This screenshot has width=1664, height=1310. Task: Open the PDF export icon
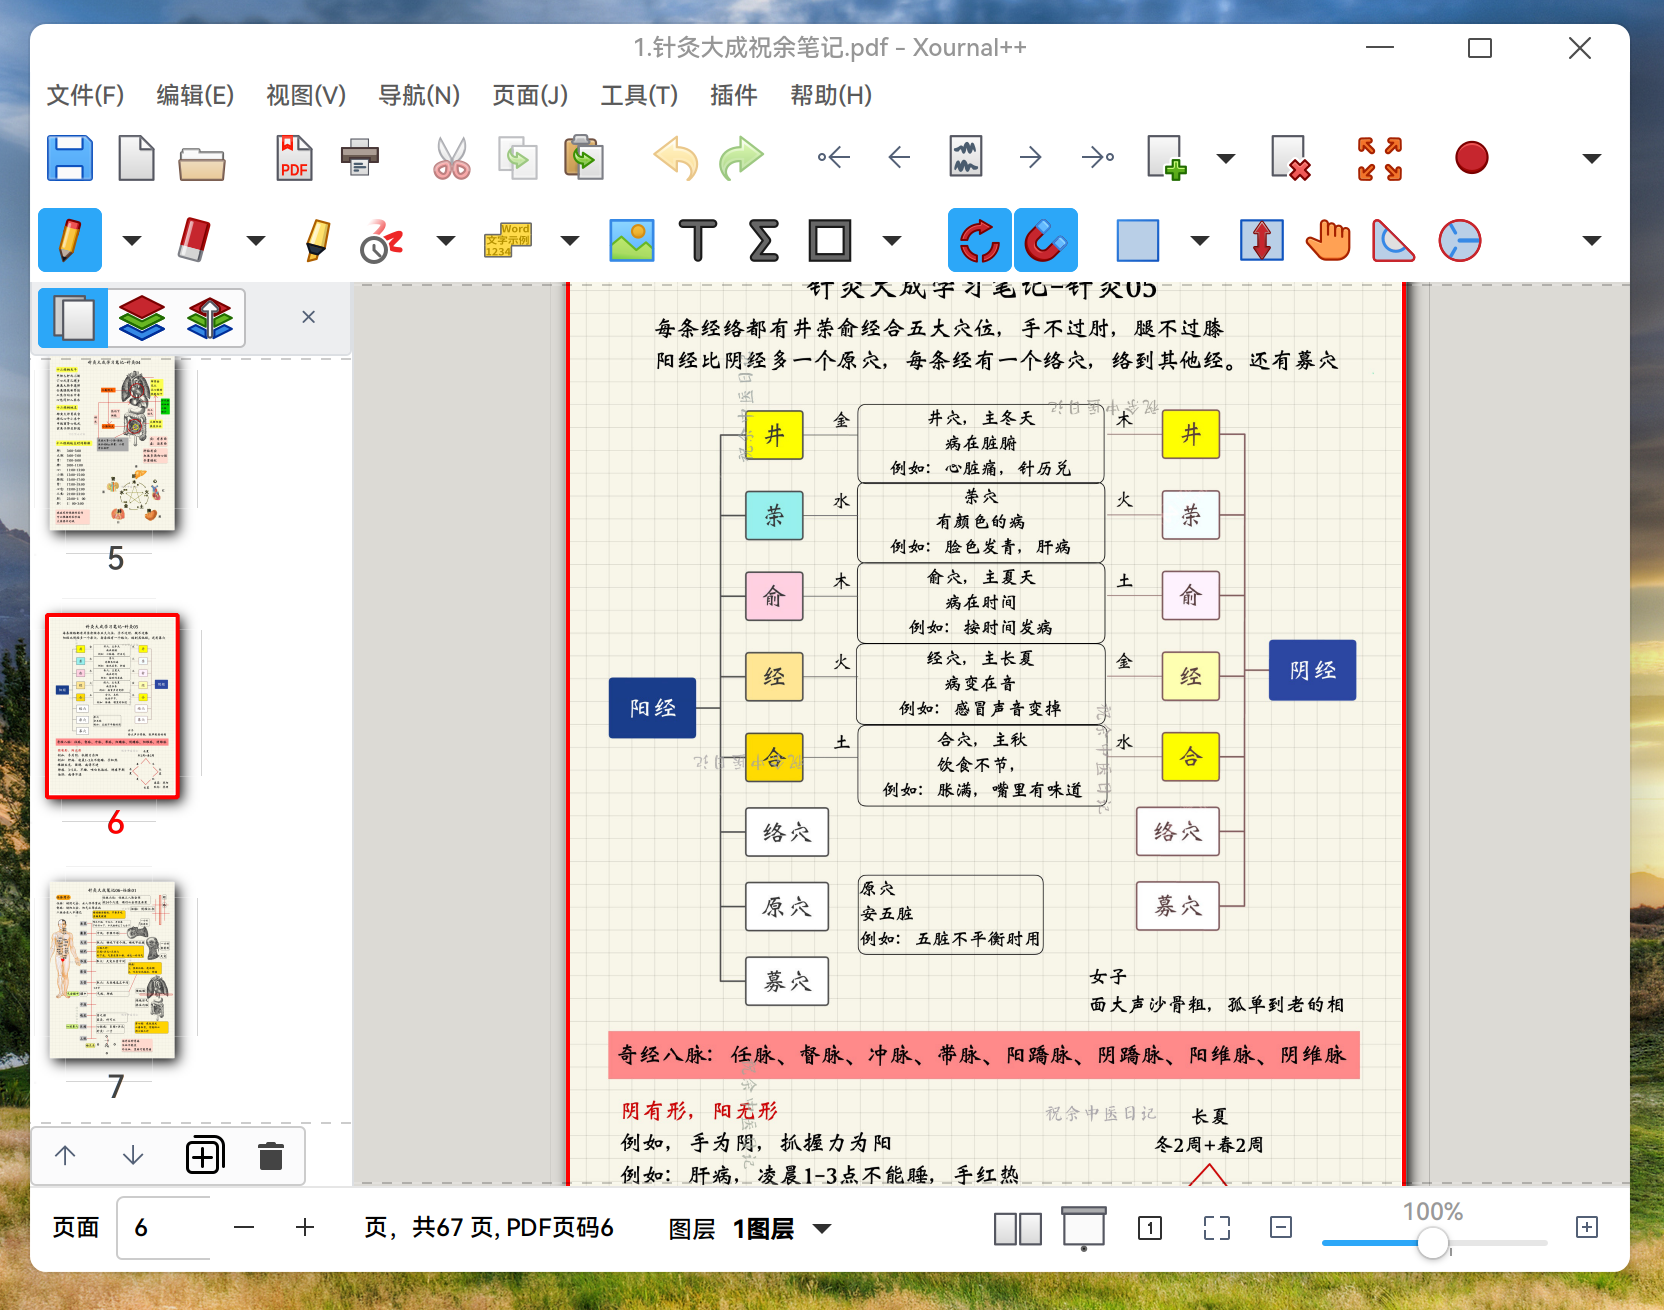pos(292,157)
